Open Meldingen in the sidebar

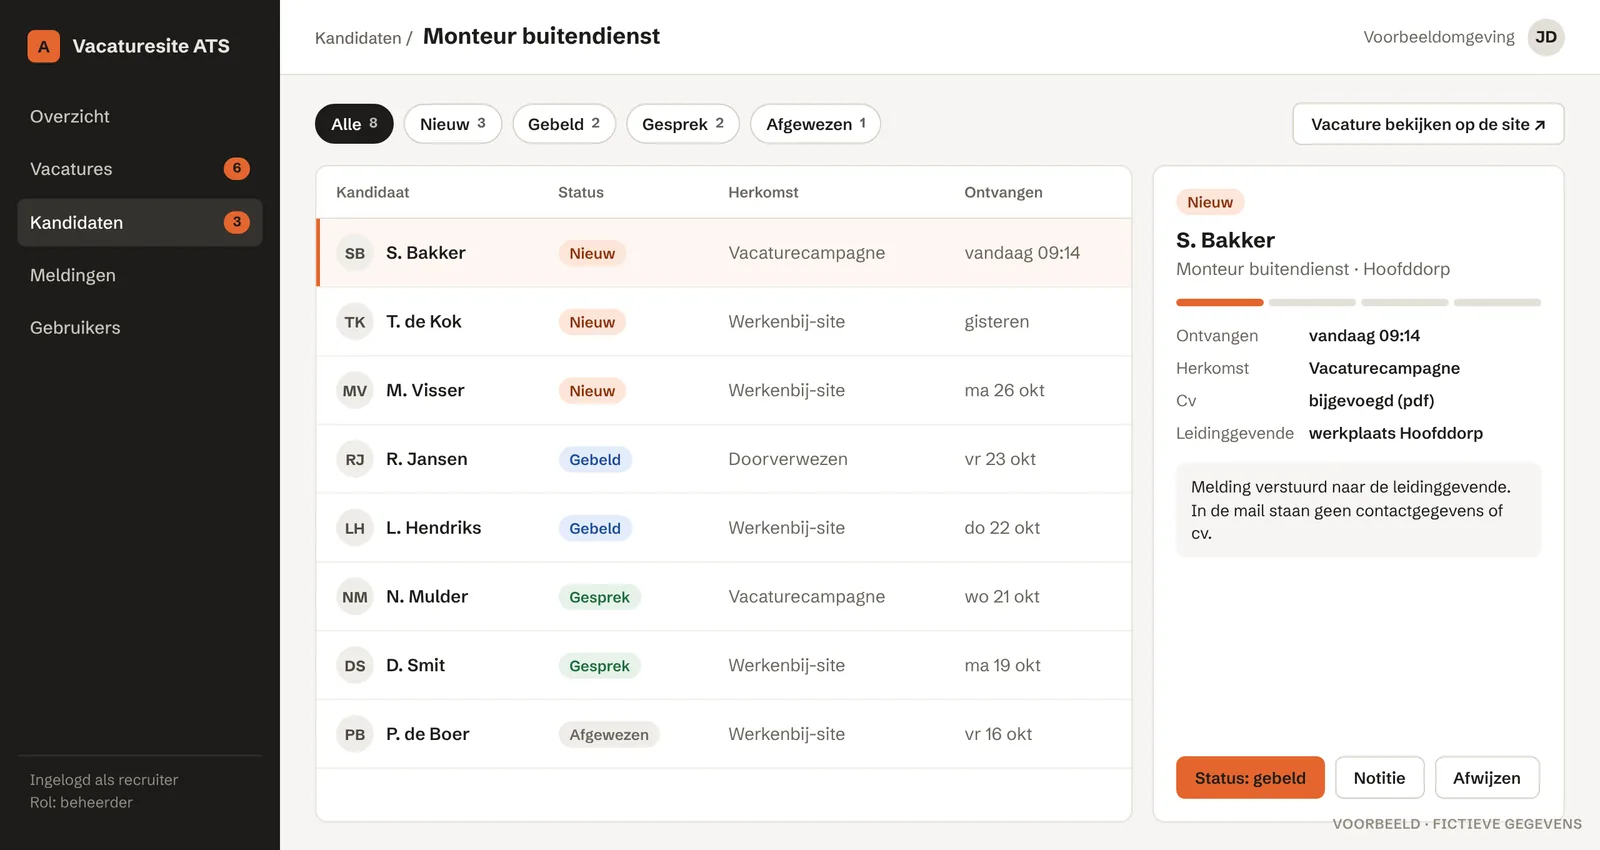140,275
